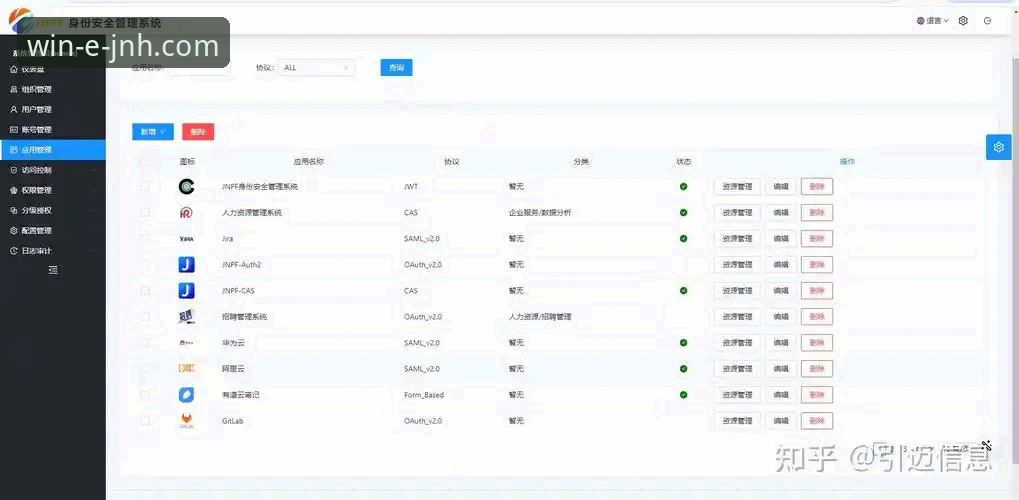The image size is (1019, 500).
Task: Click the red 删除 button above table
Action: click(x=198, y=132)
